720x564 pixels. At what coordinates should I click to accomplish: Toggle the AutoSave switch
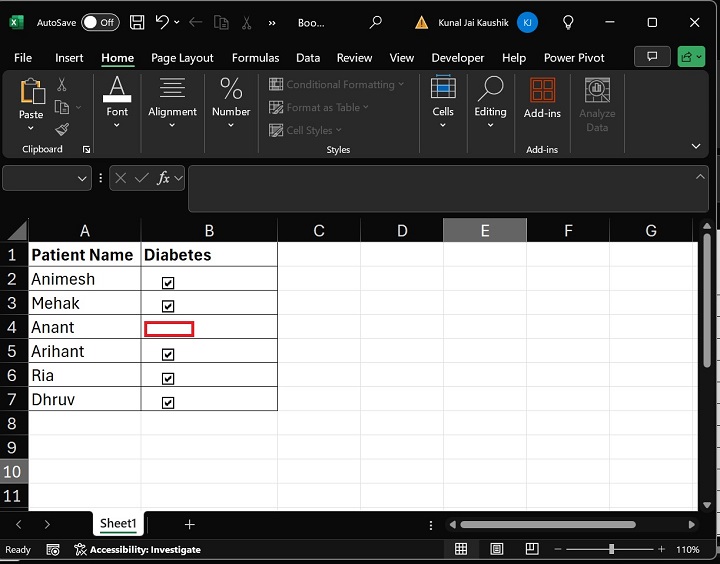click(99, 22)
